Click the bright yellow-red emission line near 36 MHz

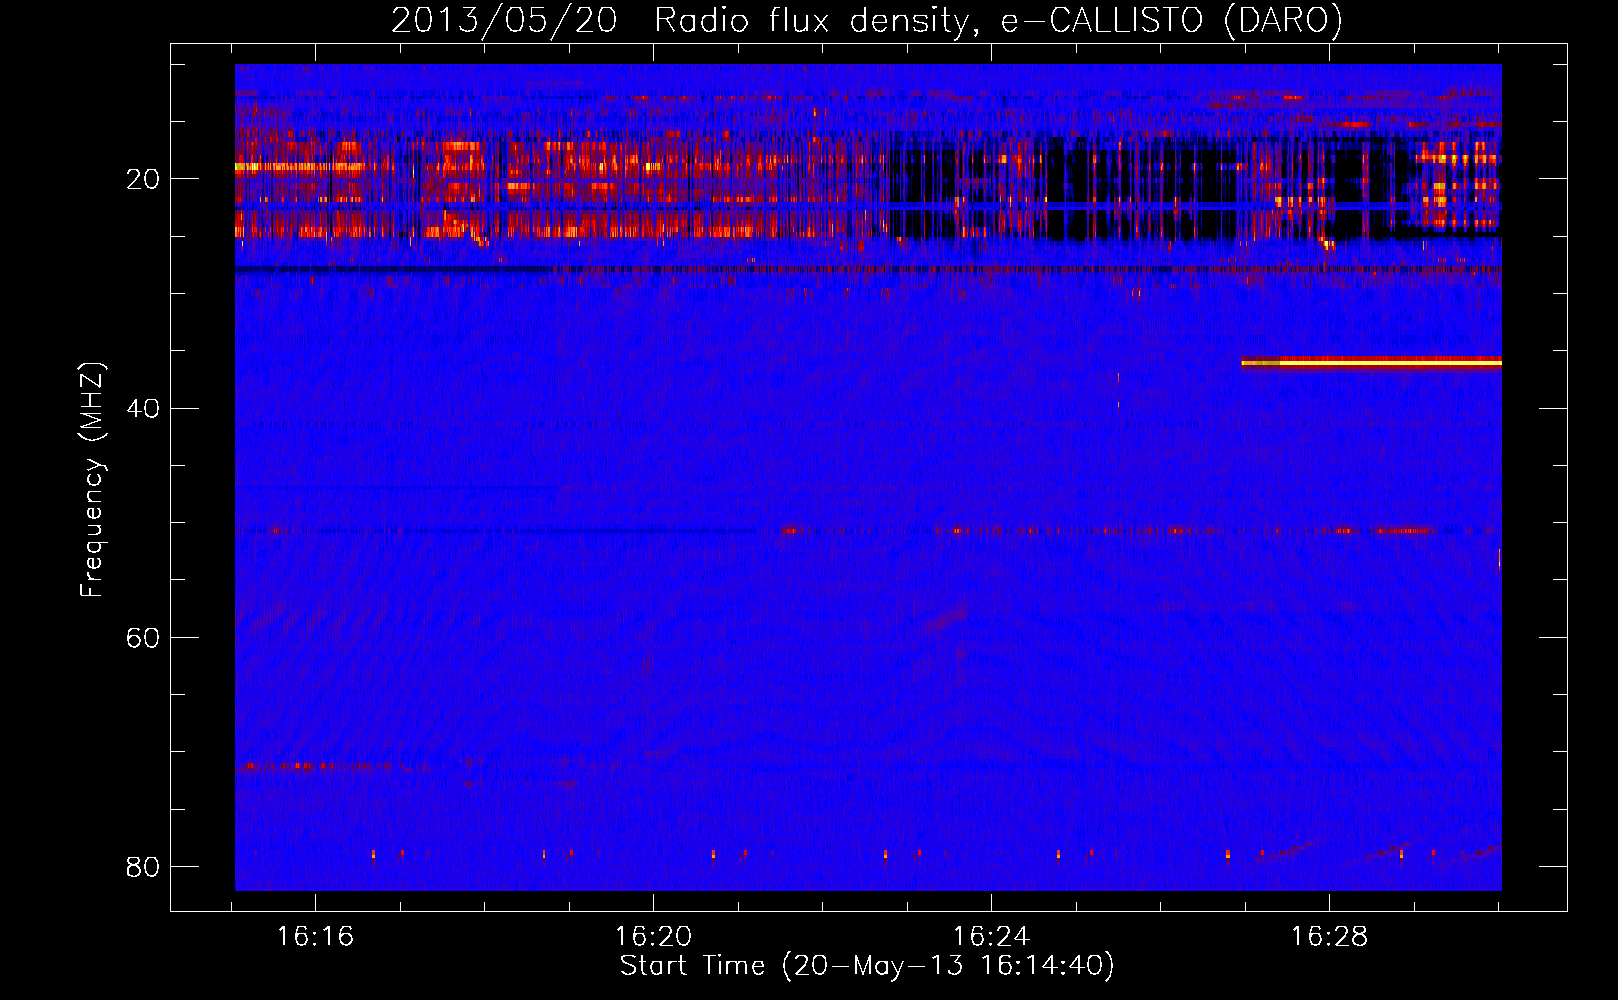[1371, 363]
